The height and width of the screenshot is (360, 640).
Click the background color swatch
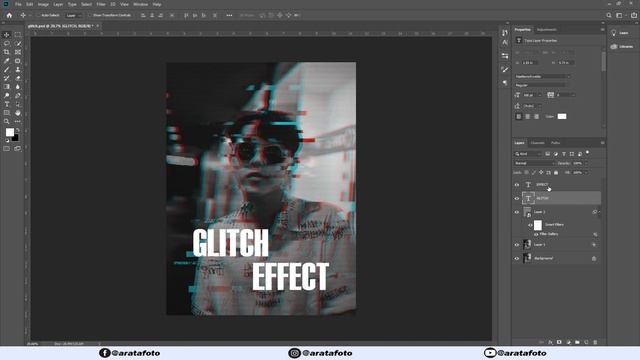[16, 139]
